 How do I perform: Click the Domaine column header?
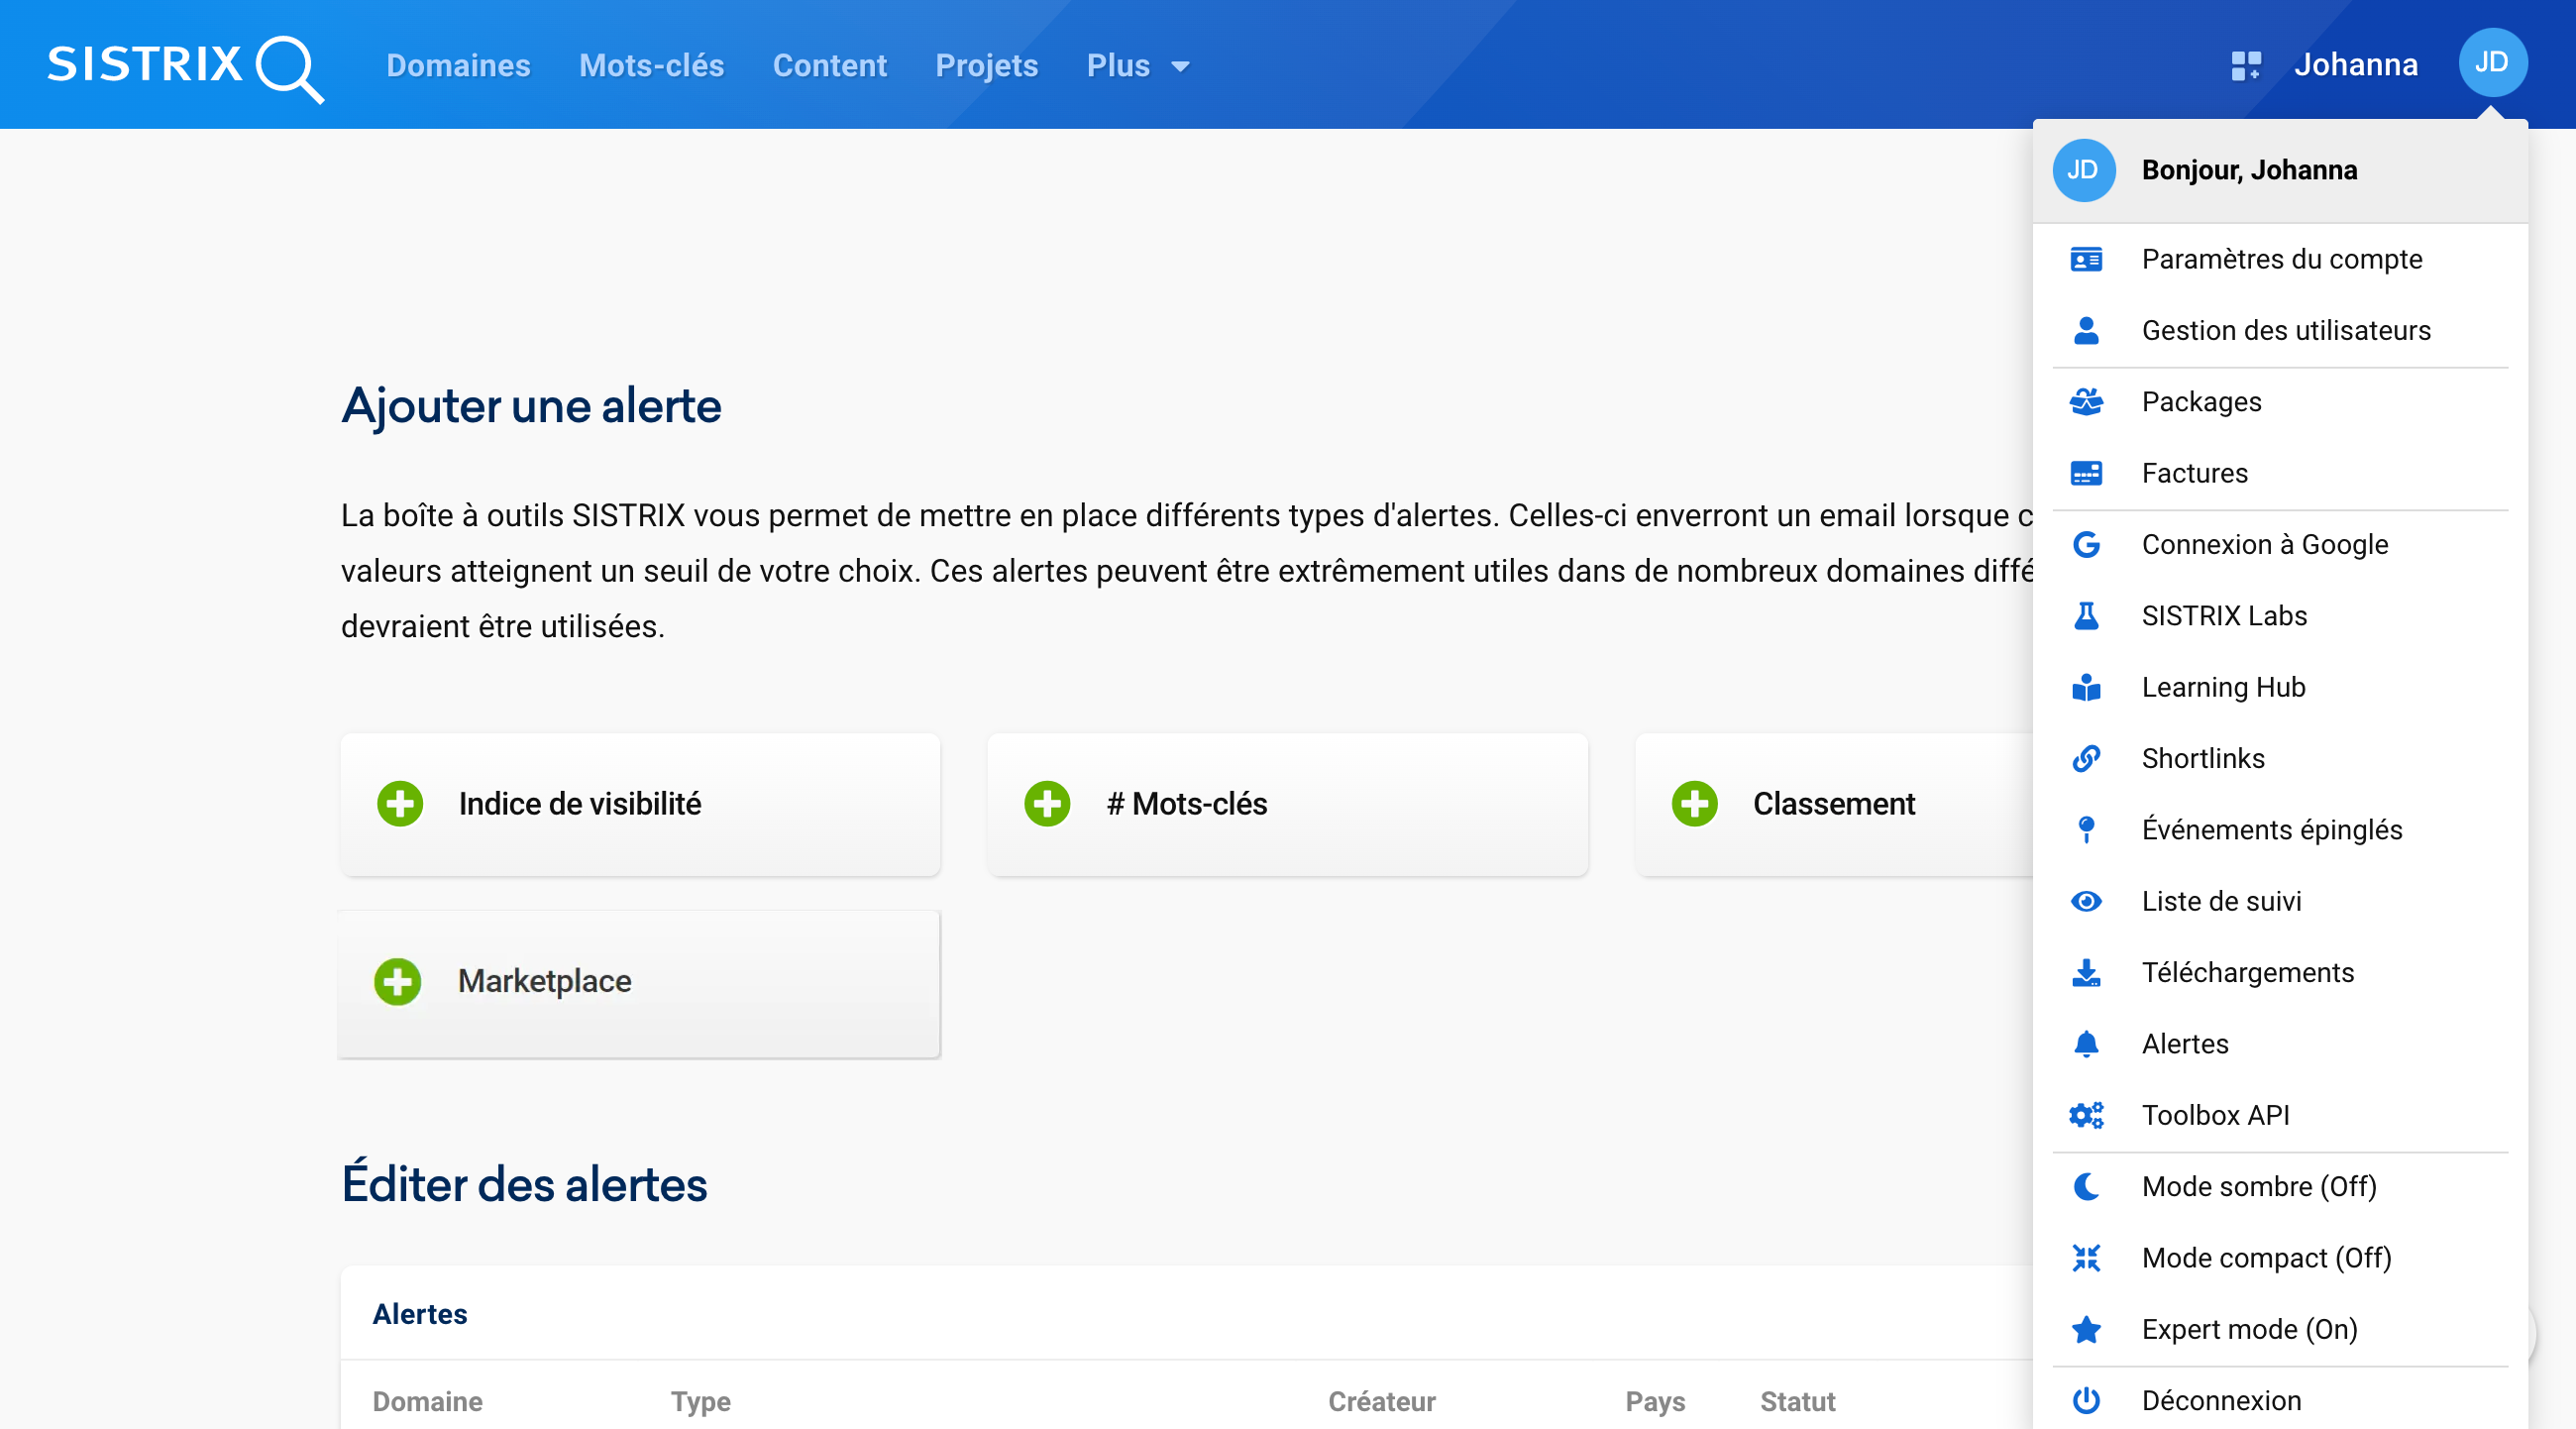427,1402
